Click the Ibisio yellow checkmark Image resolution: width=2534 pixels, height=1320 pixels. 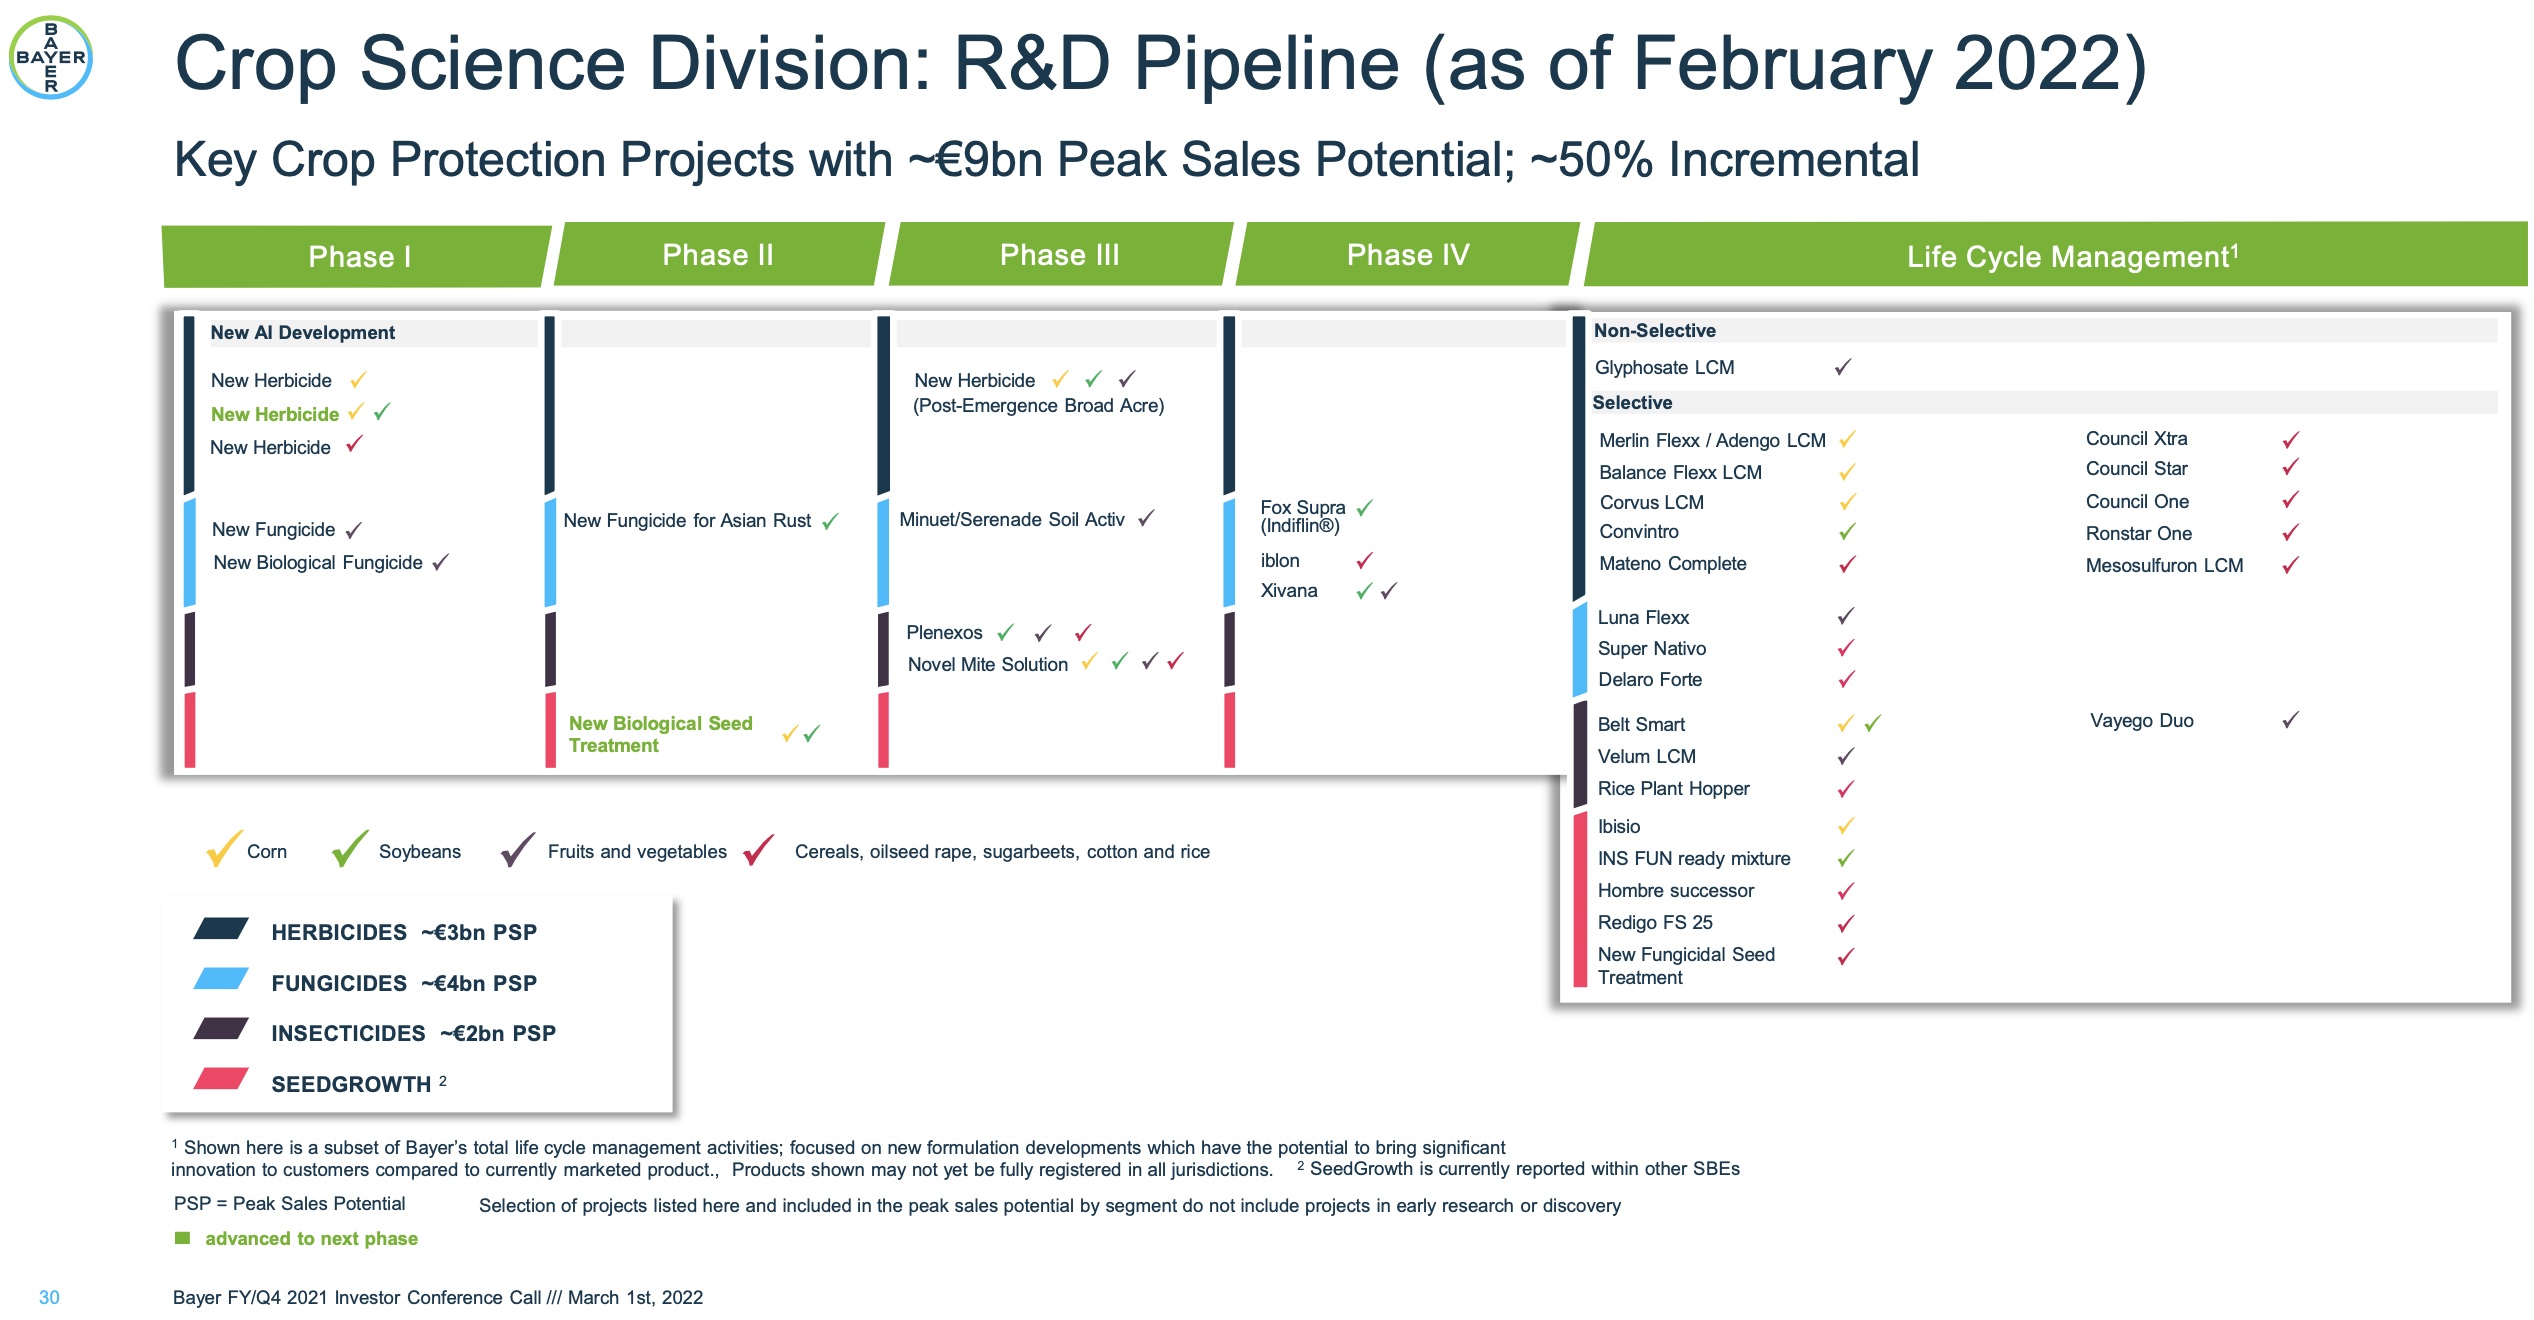coord(1846,826)
